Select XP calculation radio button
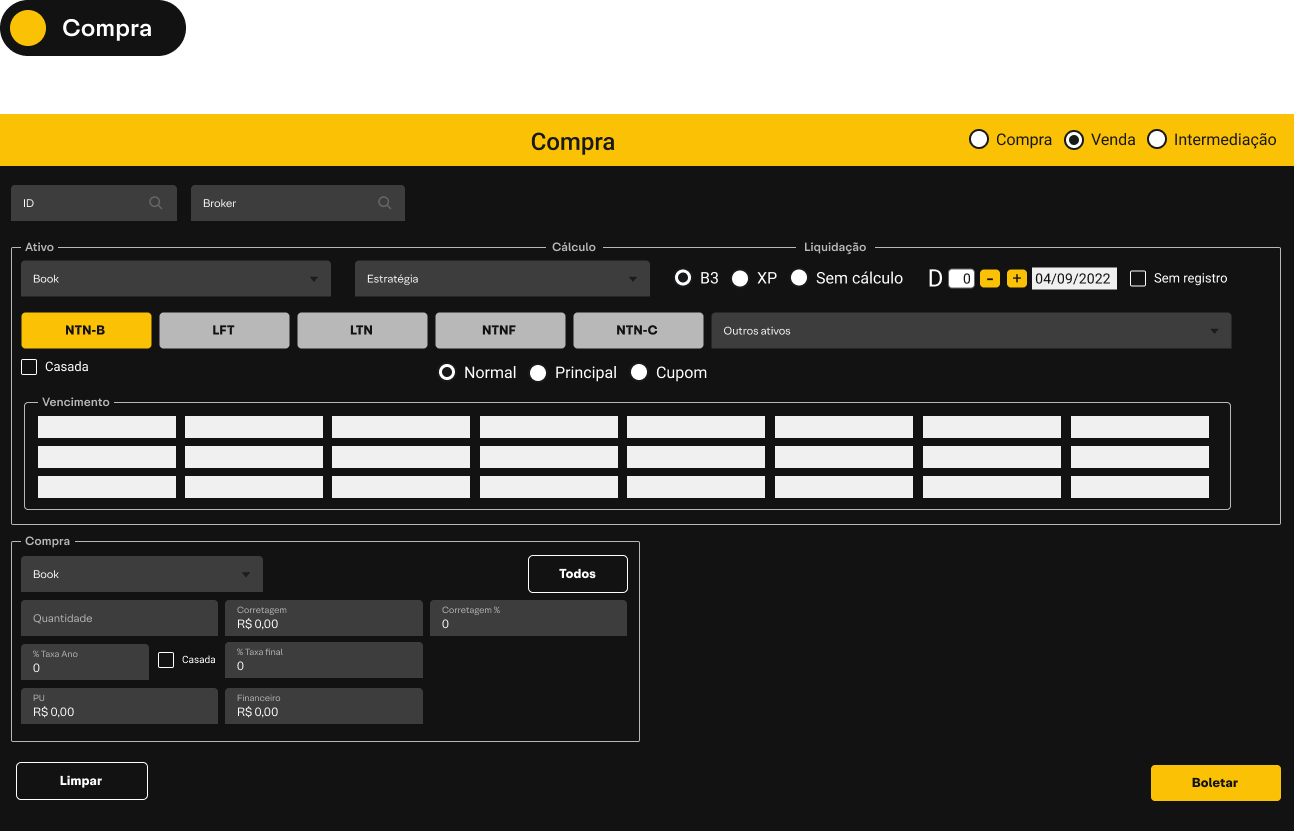The image size is (1294, 831). coord(740,279)
